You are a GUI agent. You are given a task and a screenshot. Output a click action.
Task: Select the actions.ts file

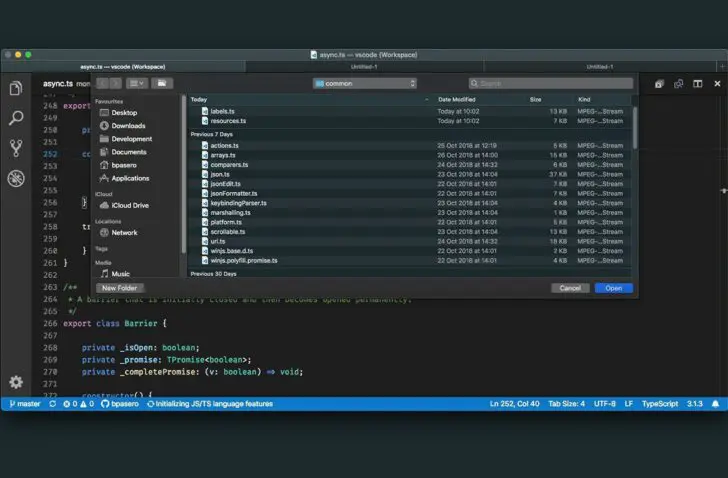[x=410, y=146]
